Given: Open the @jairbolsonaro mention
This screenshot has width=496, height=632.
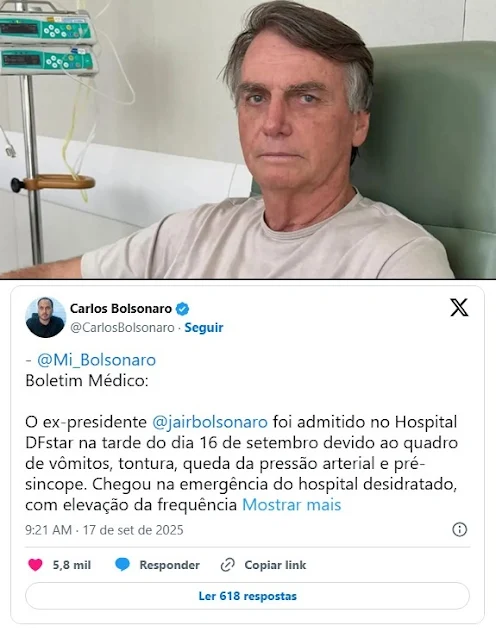Looking at the screenshot, I should [x=210, y=422].
